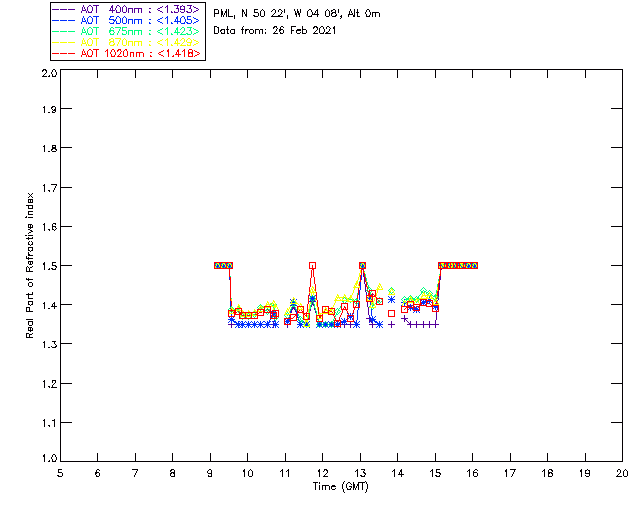The width and height of the screenshot is (640, 512).
Task: Click the 1.8 y-axis tick label
Action: [x=49, y=148]
